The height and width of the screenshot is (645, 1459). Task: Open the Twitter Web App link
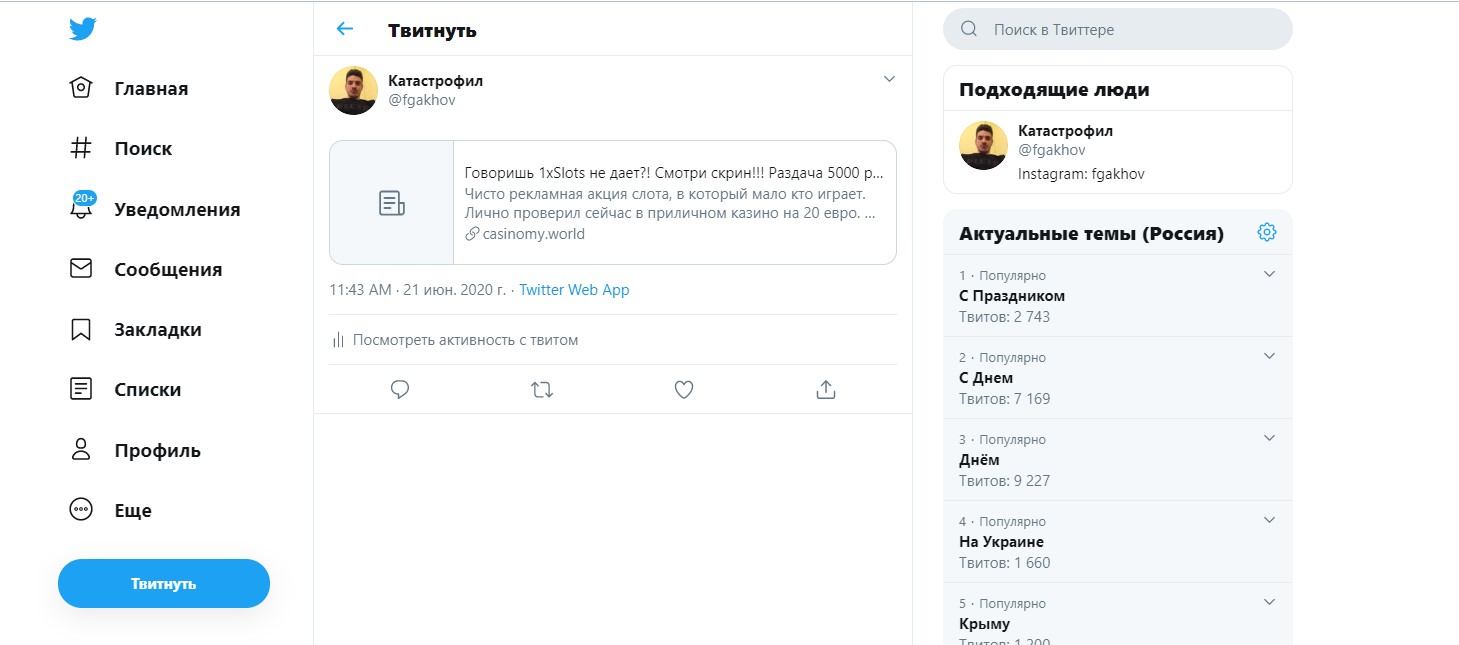click(x=572, y=289)
